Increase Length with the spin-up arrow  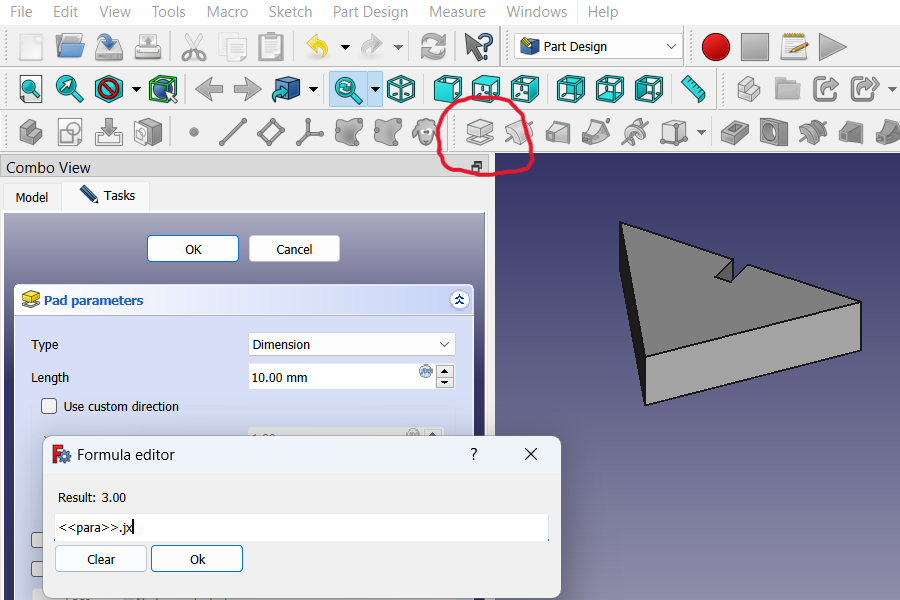pyautogui.click(x=445, y=371)
